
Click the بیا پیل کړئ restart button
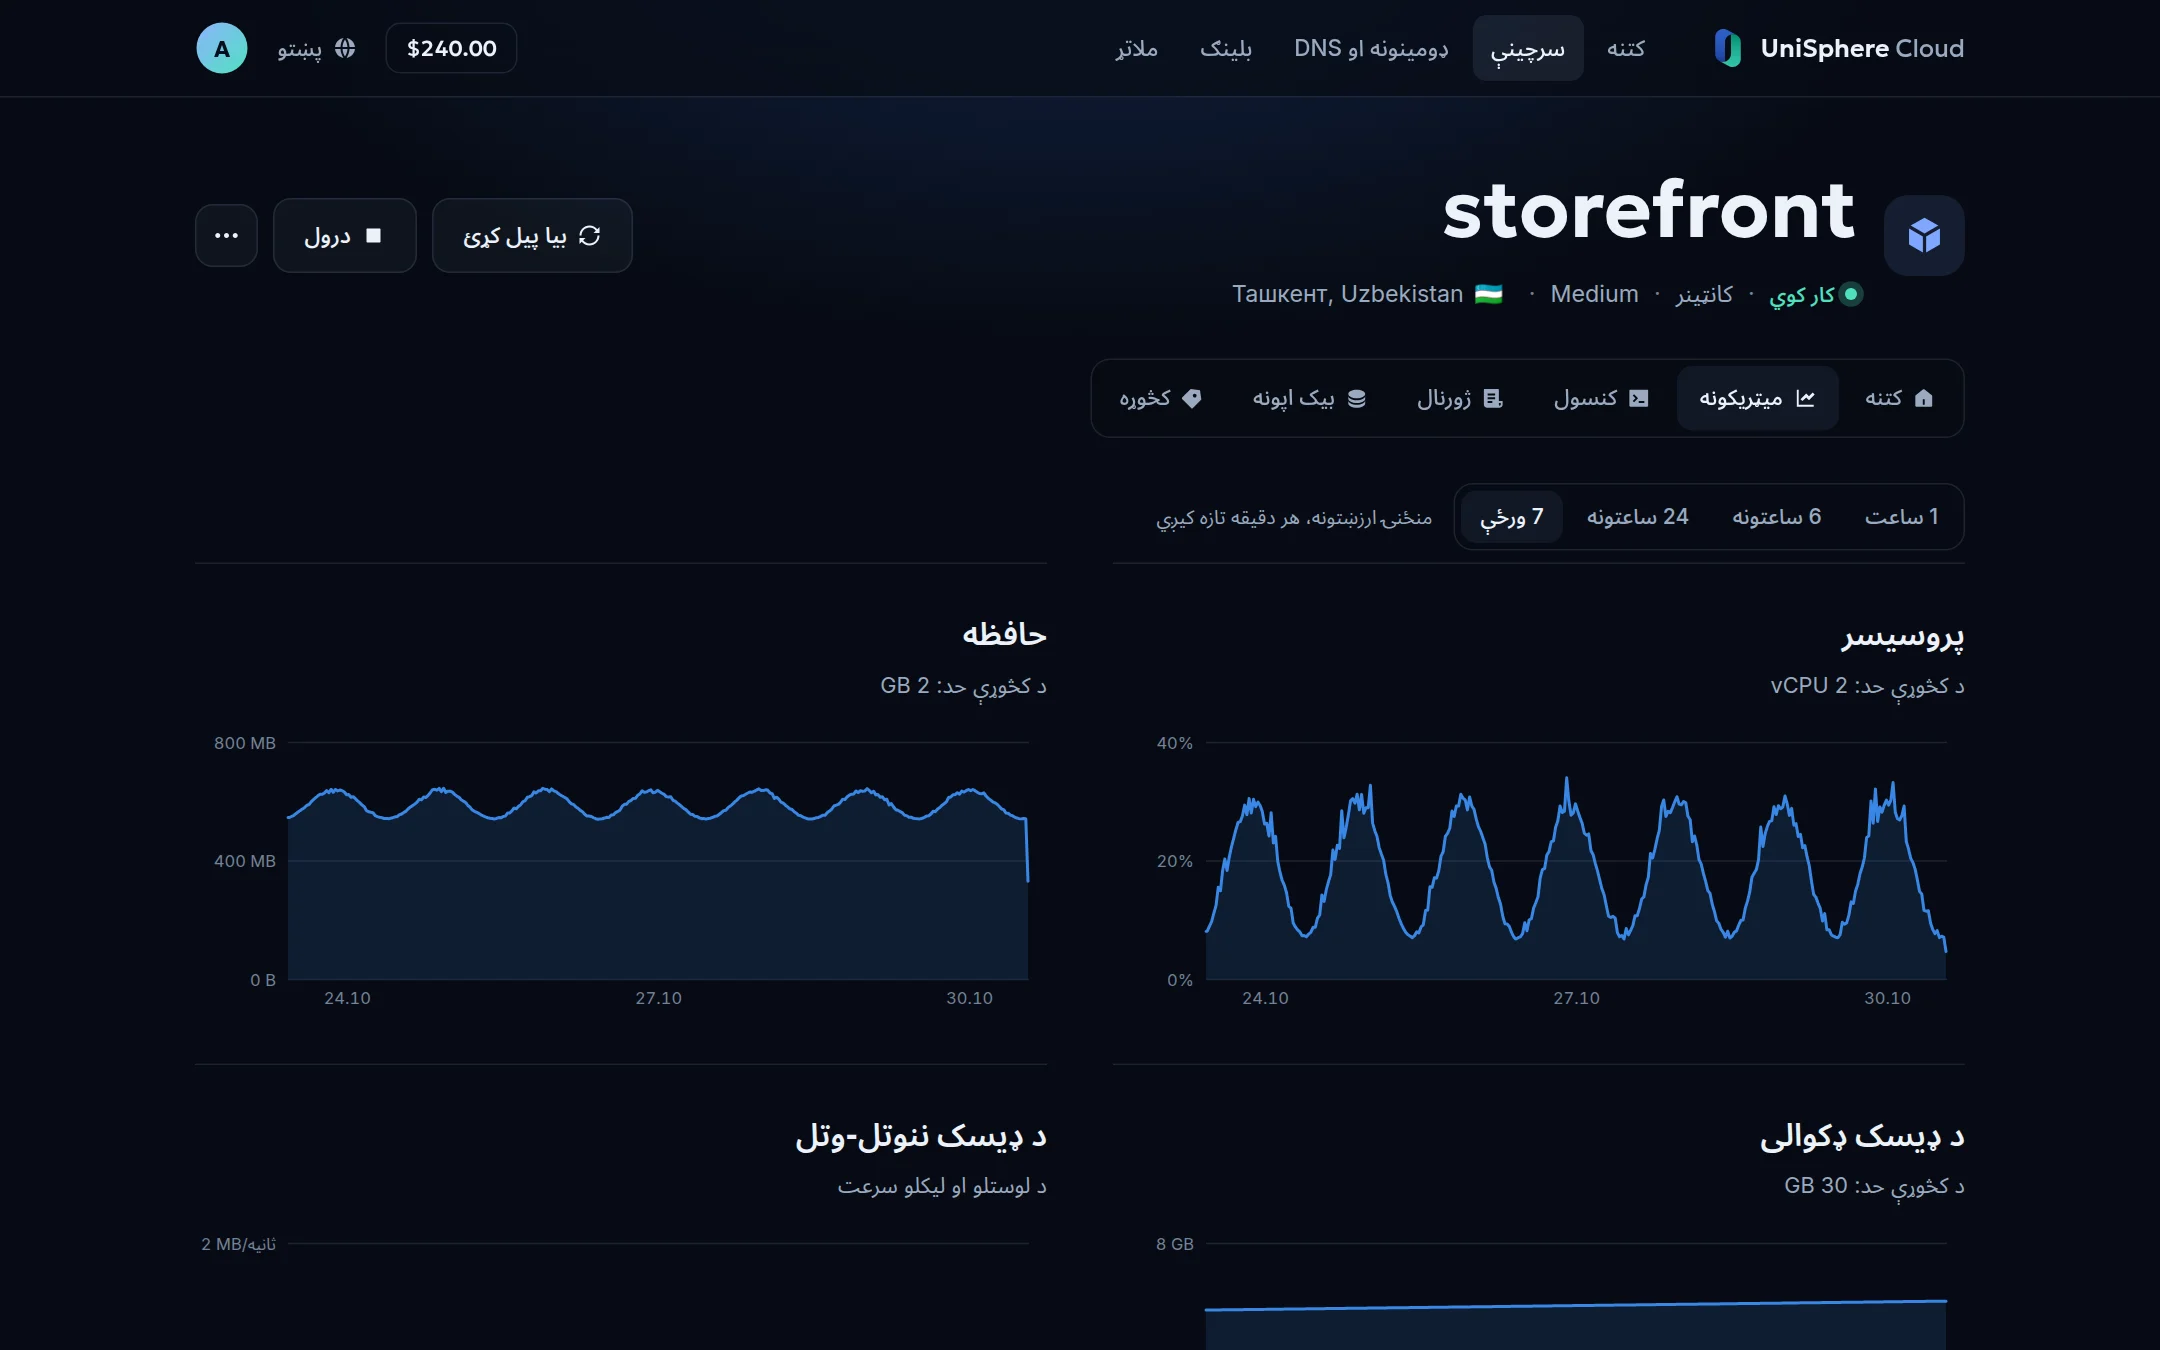pyautogui.click(x=532, y=235)
